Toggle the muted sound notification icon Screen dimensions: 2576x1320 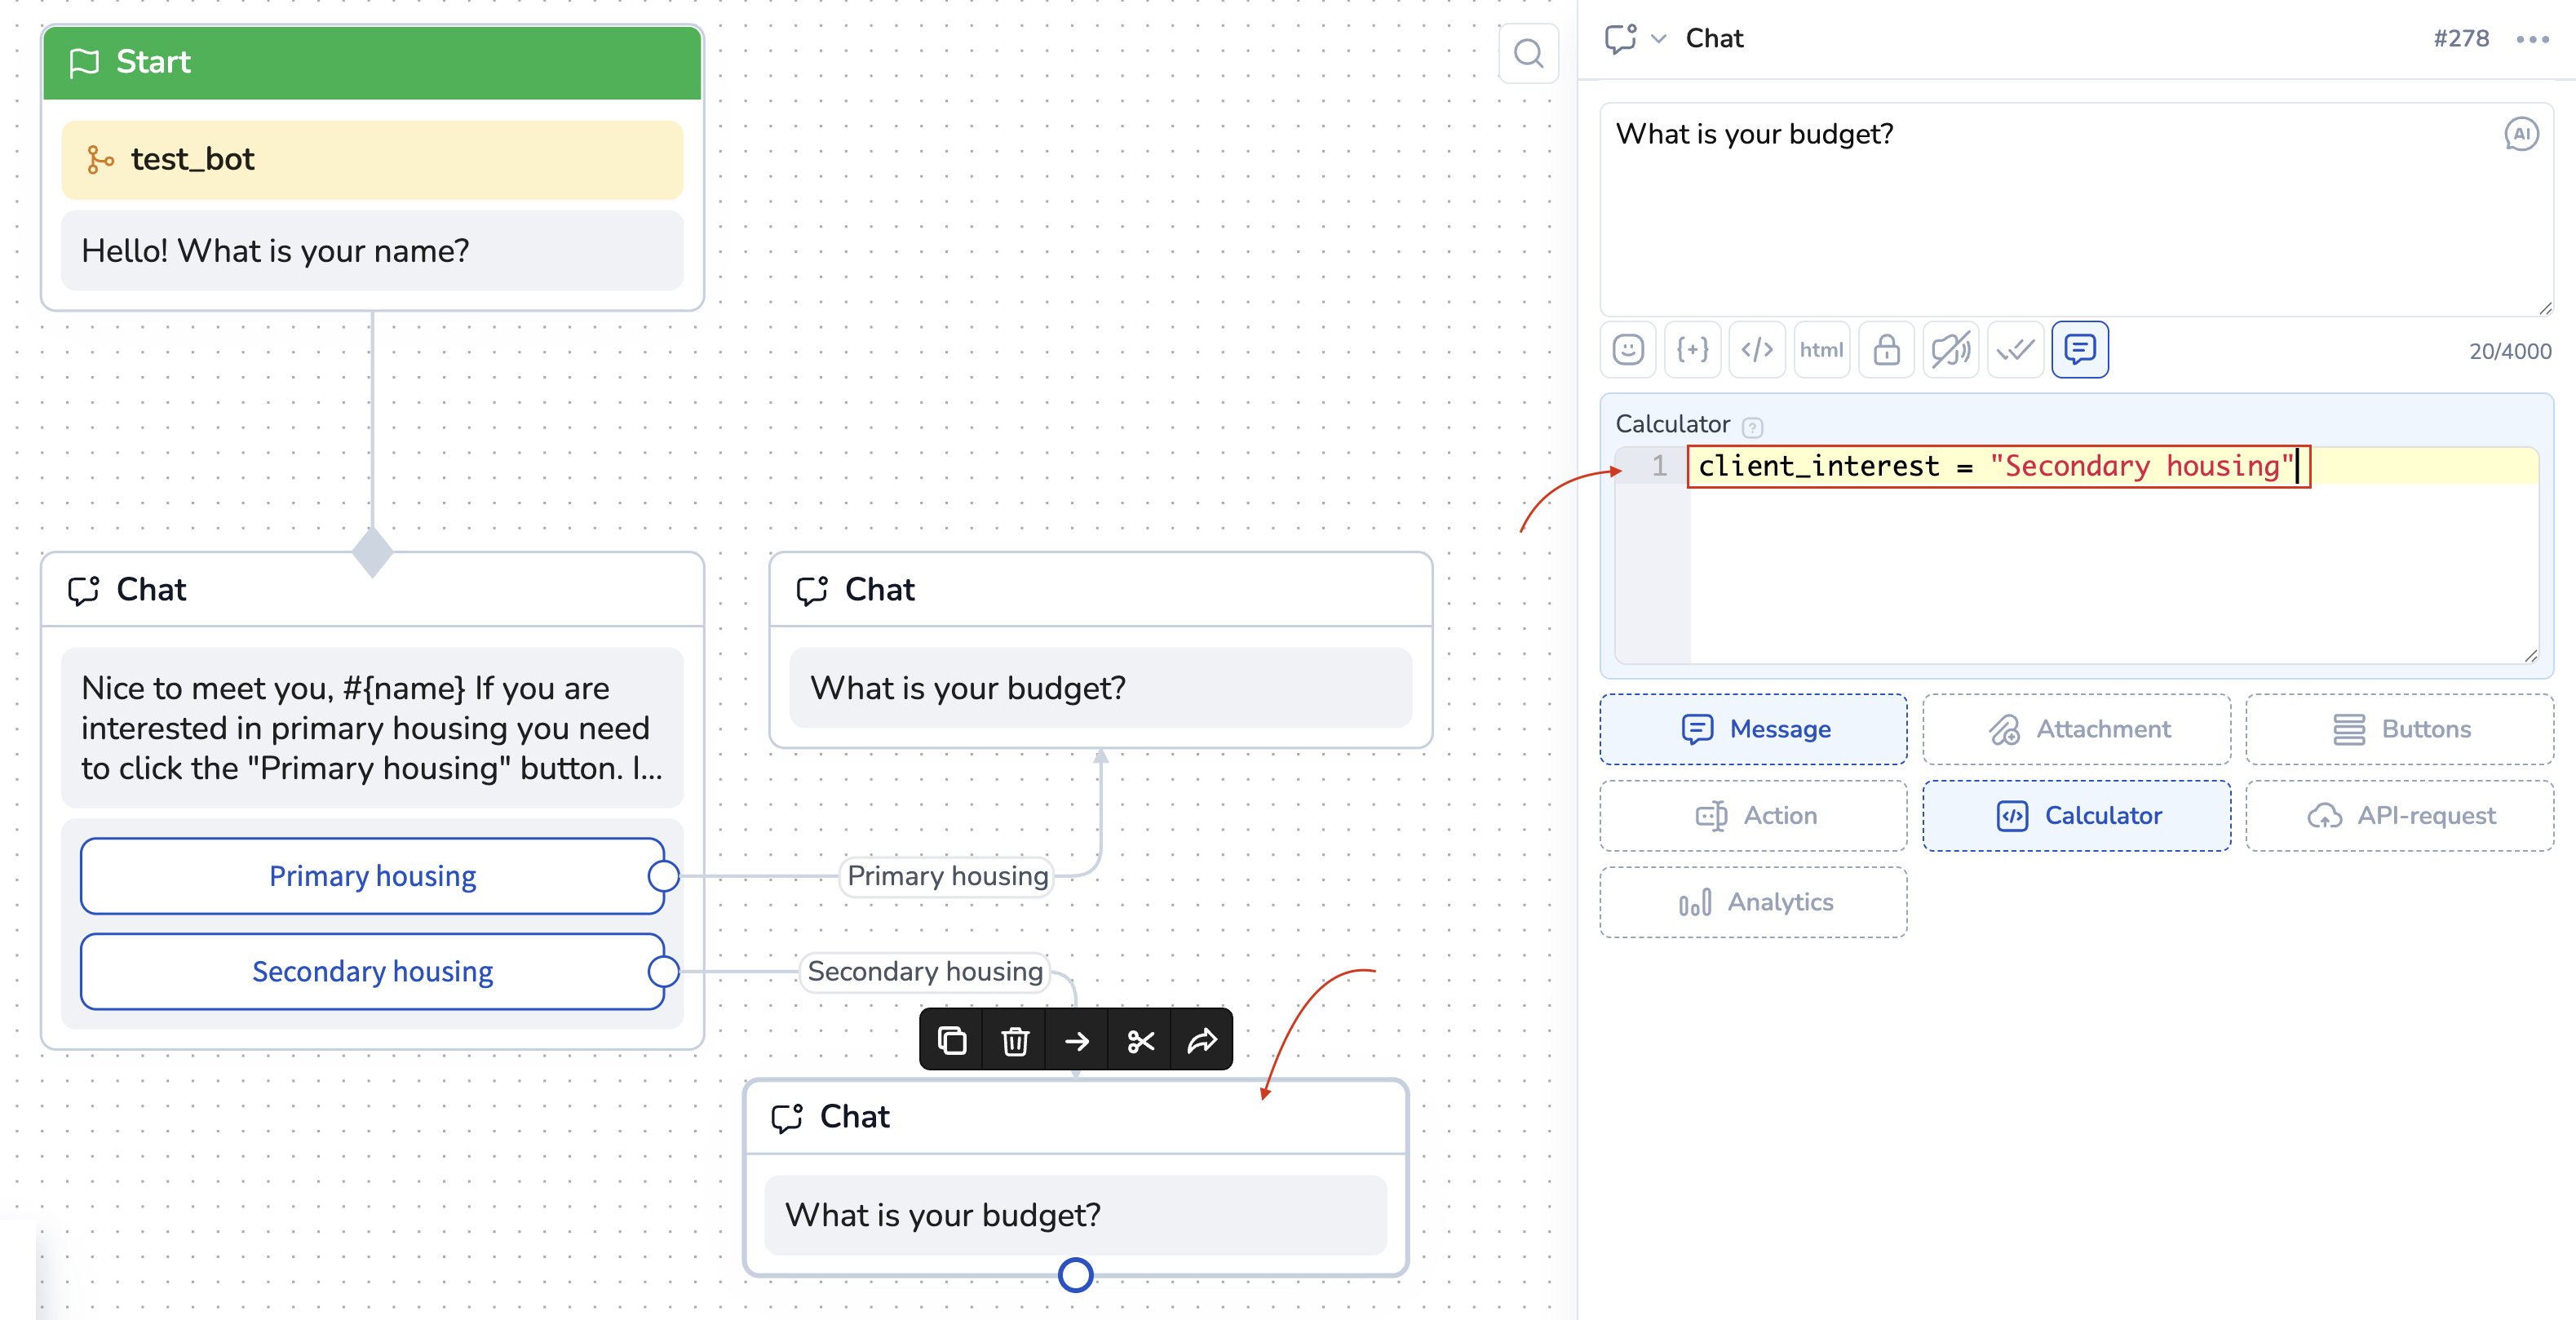(x=1950, y=350)
